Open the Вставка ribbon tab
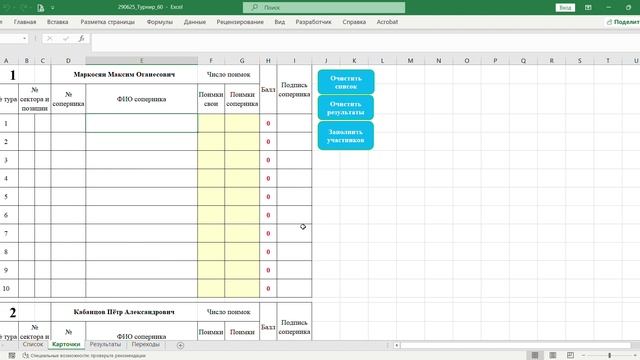Screen dimensions: 640x360 pyautogui.click(x=58, y=22)
